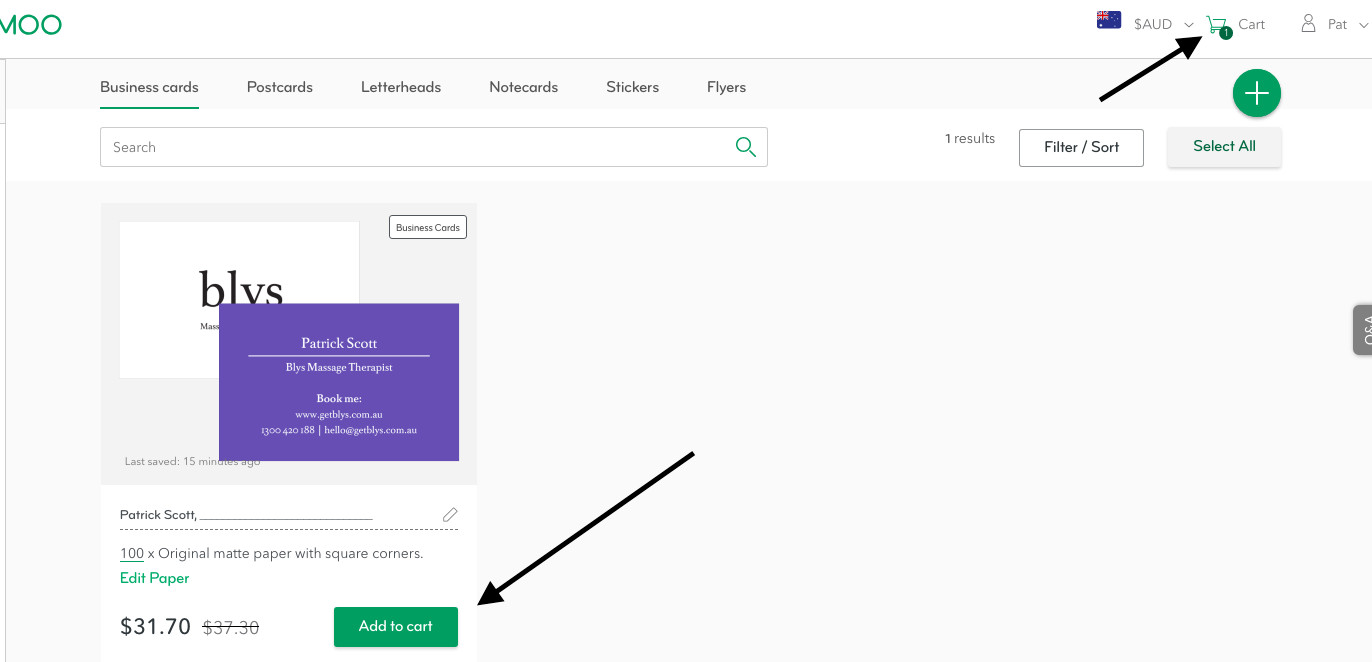Image resolution: width=1372 pixels, height=662 pixels.
Task: Click the search magnifier icon
Action: tap(746, 147)
